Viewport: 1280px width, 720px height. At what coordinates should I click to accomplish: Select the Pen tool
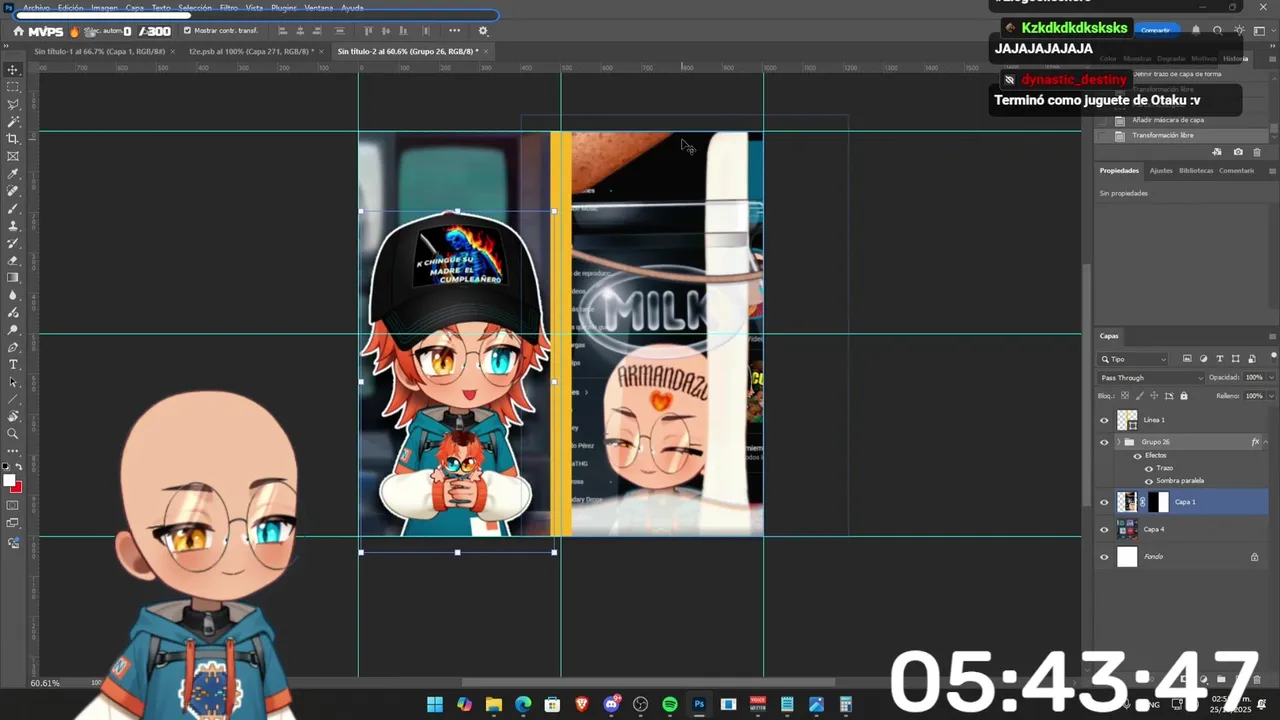(13, 347)
